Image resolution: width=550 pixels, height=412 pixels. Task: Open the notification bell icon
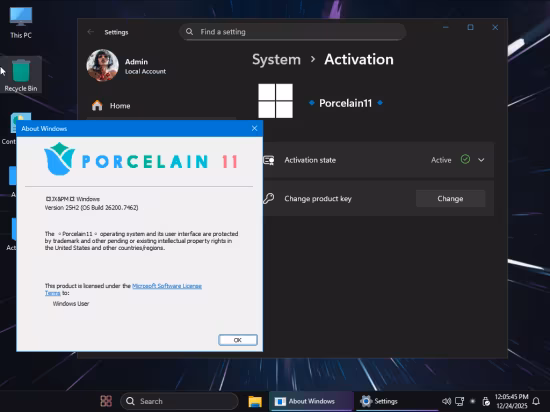click(536, 401)
